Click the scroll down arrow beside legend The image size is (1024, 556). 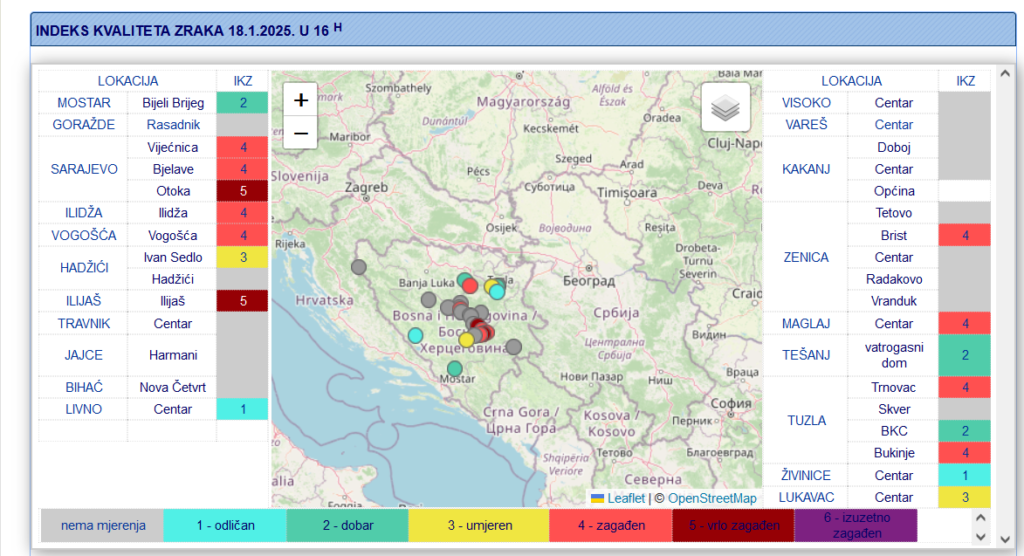[x=979, y=534]
